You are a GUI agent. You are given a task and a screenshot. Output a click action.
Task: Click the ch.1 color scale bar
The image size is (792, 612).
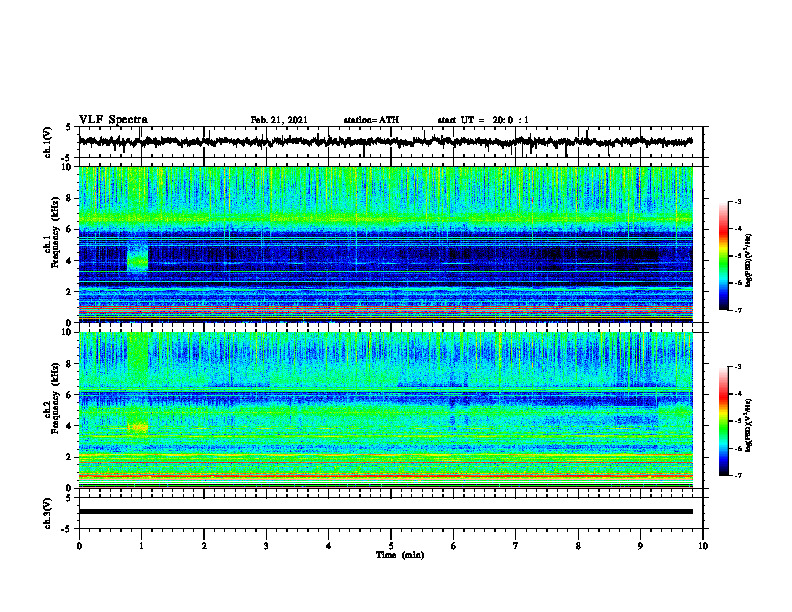(724, 256)
